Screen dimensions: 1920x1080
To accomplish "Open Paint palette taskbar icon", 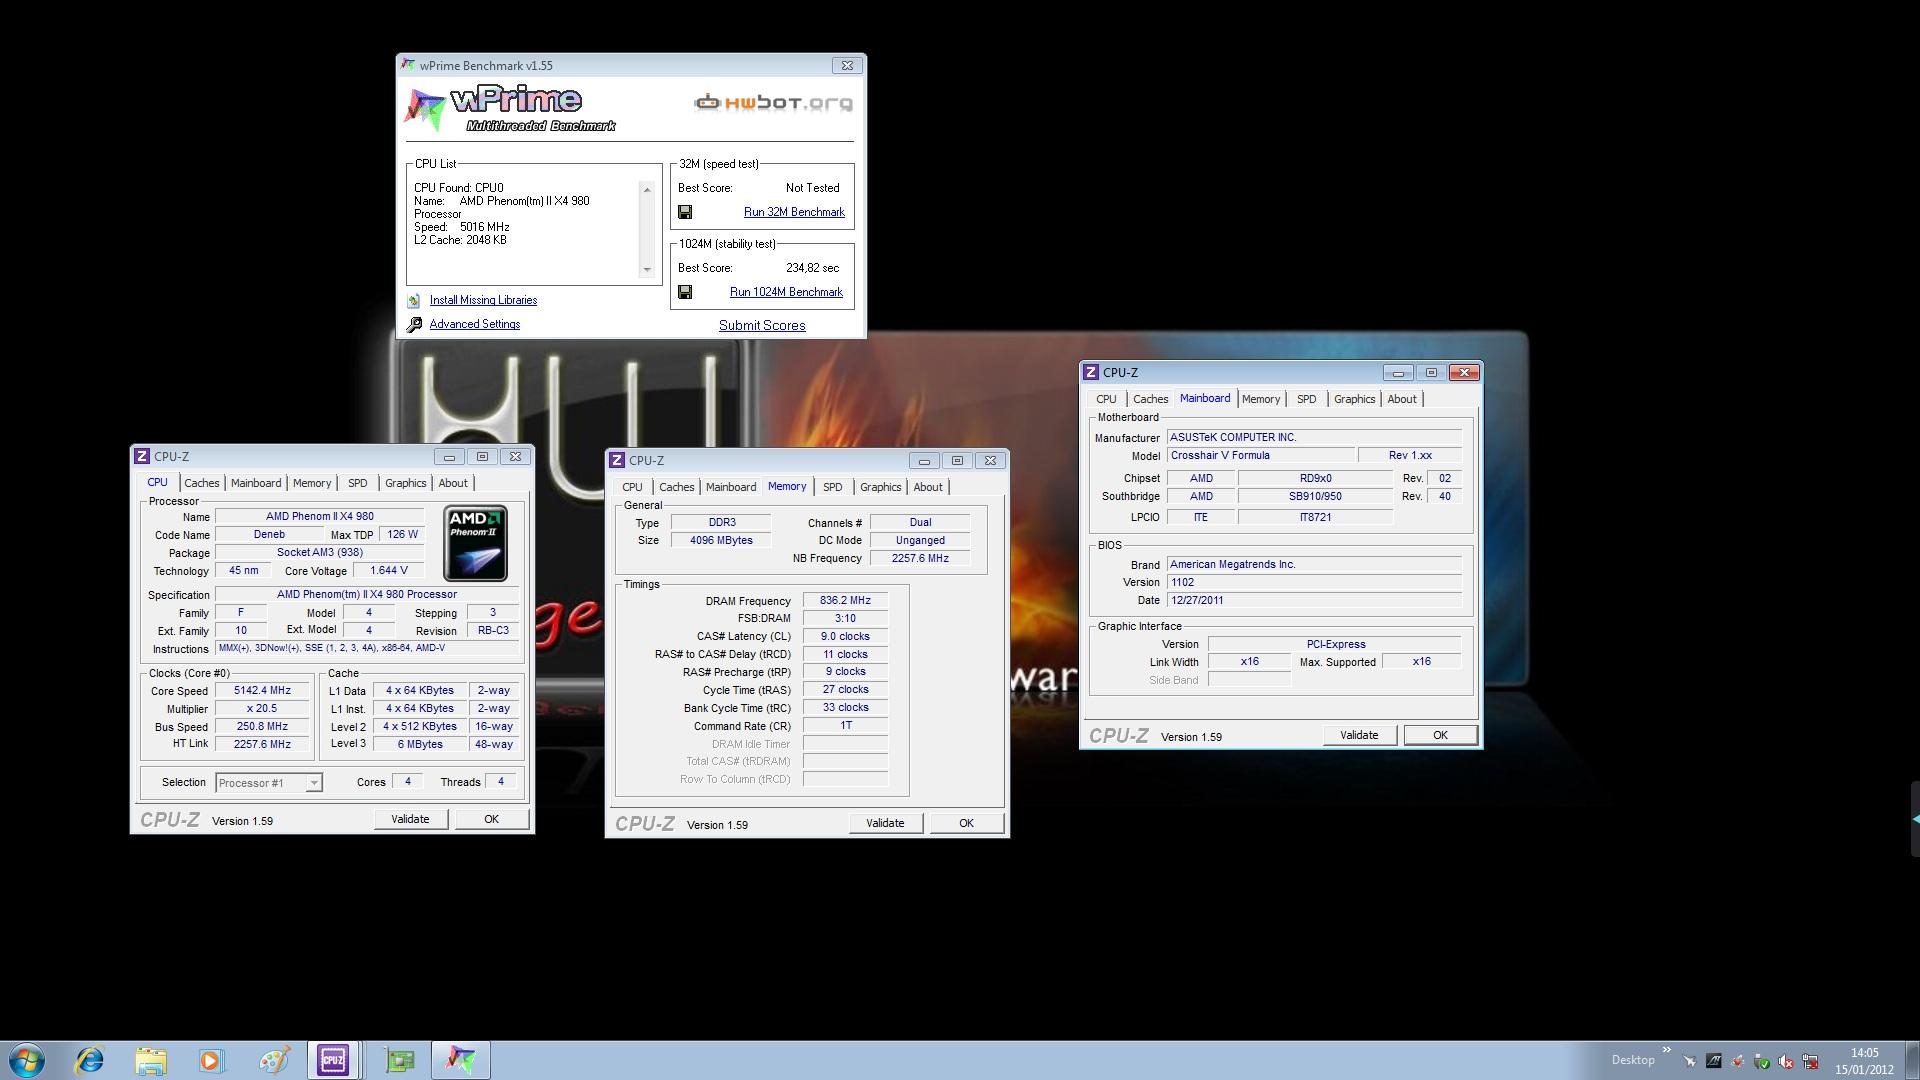I will coord(273,1060).
